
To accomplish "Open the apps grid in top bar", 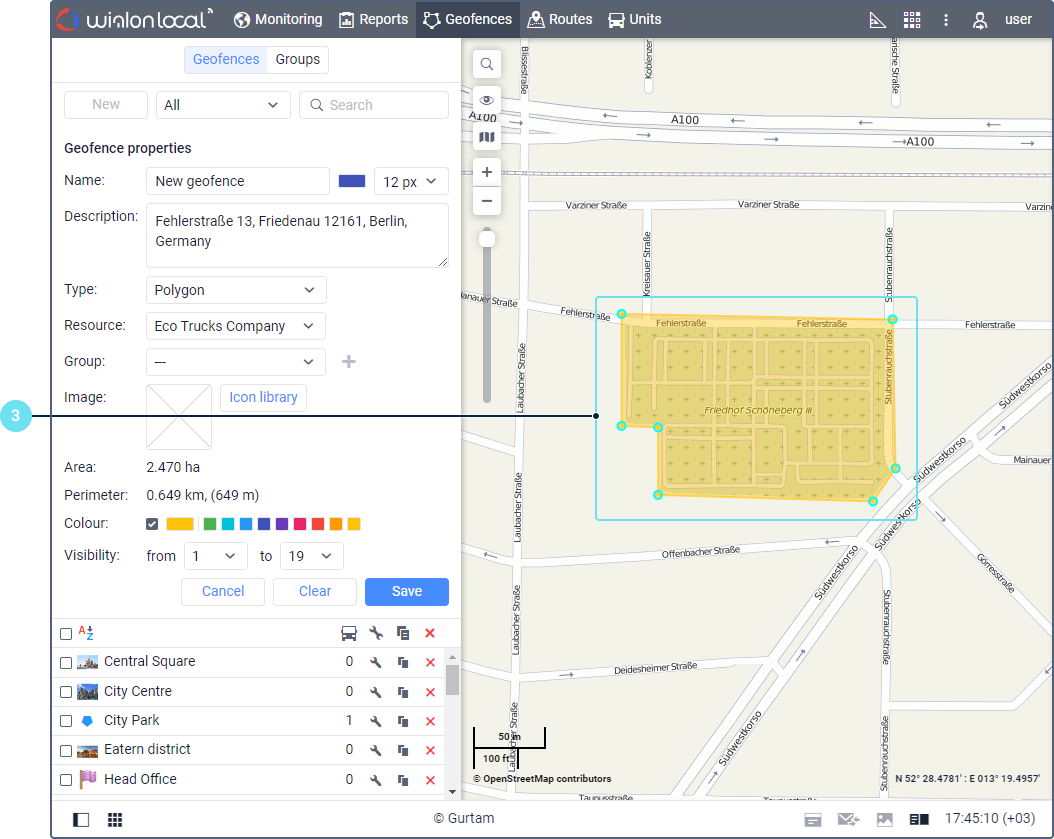I will (x=911, y=20).
